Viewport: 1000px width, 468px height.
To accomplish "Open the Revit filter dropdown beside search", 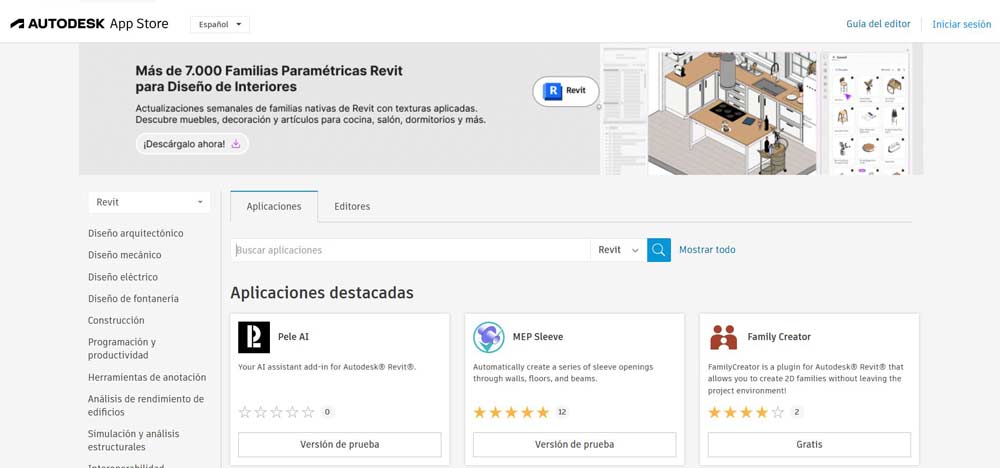I will pos(618,250).
